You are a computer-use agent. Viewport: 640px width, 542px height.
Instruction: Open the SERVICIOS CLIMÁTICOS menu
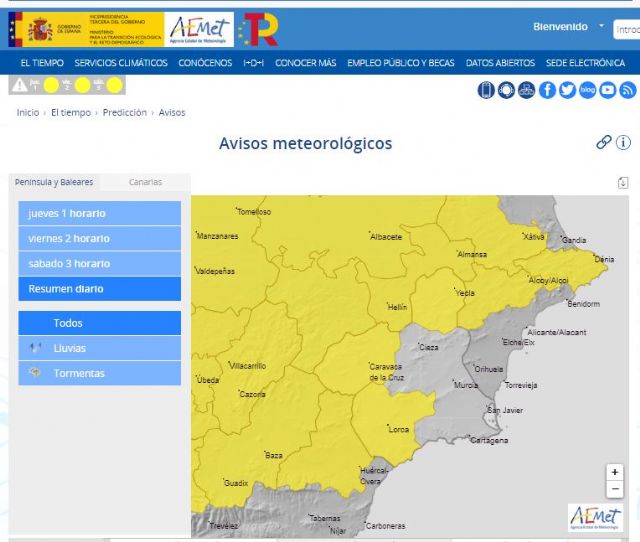[121, 63]
